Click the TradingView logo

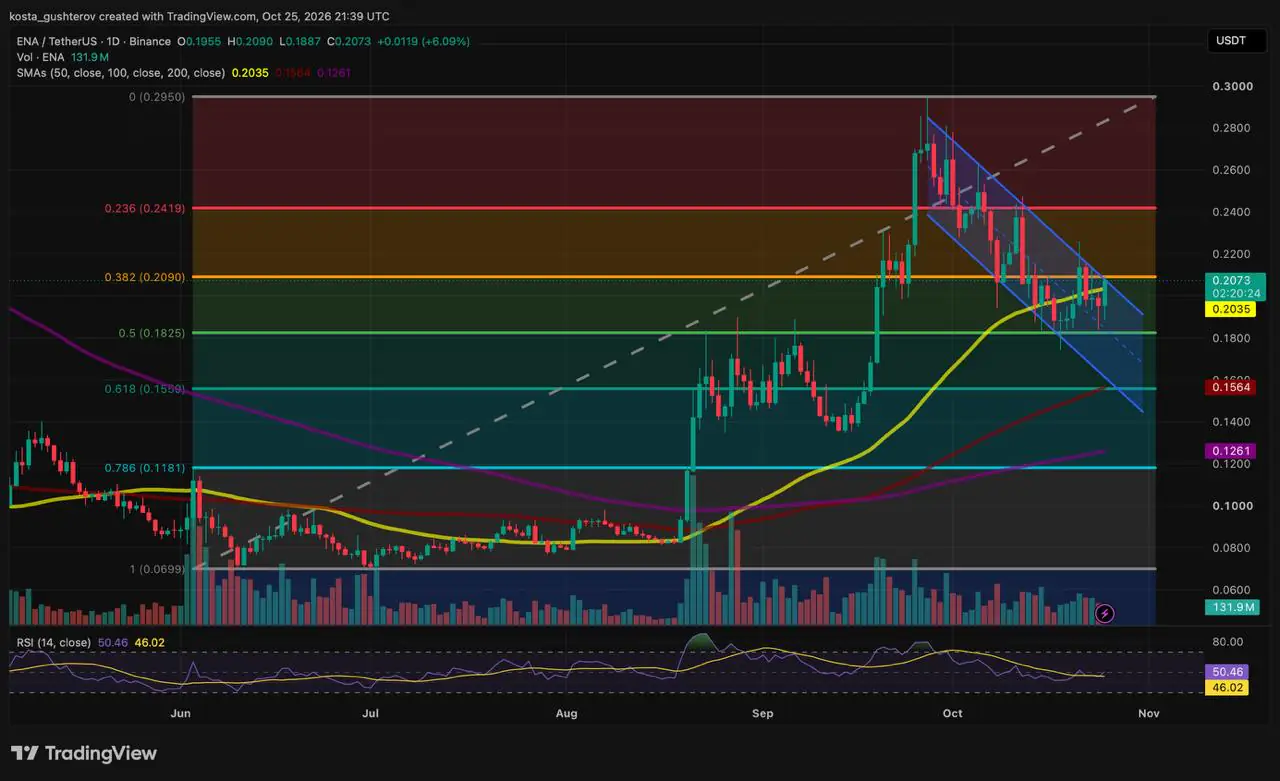pos(84,753)
